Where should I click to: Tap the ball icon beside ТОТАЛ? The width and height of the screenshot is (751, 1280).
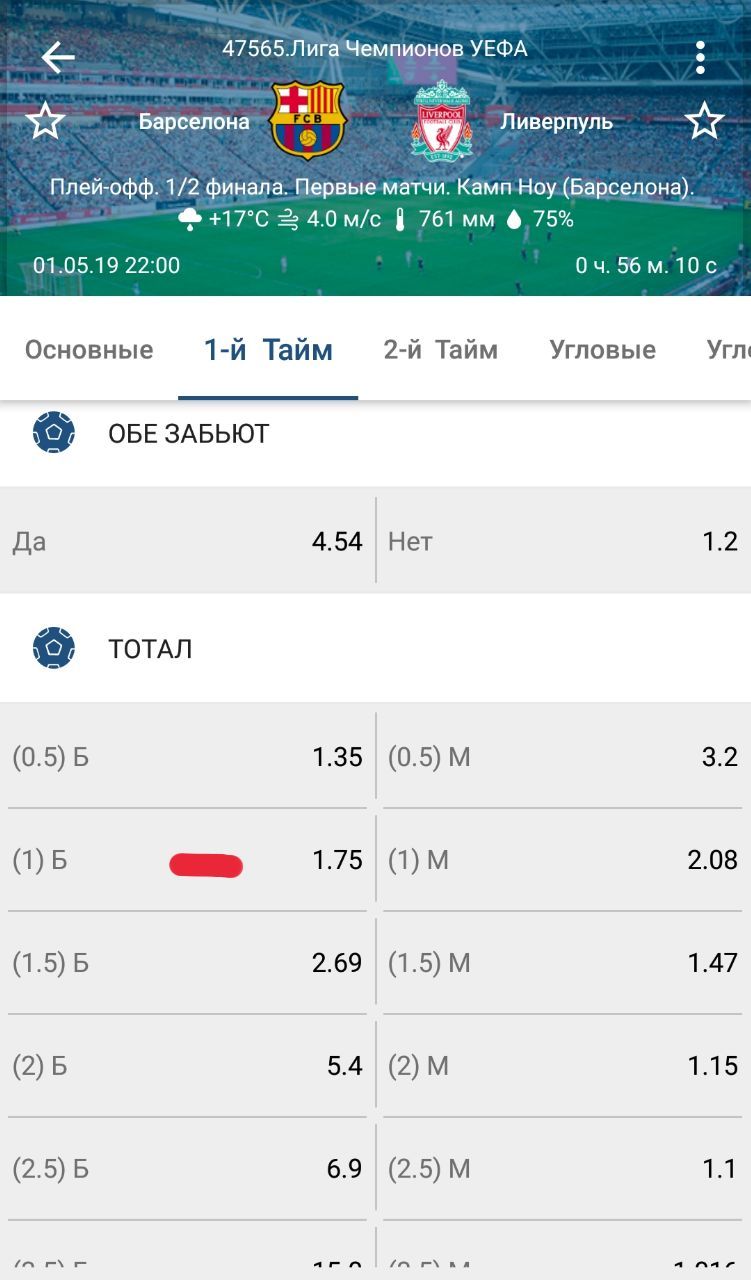click(x=54, y=649)
